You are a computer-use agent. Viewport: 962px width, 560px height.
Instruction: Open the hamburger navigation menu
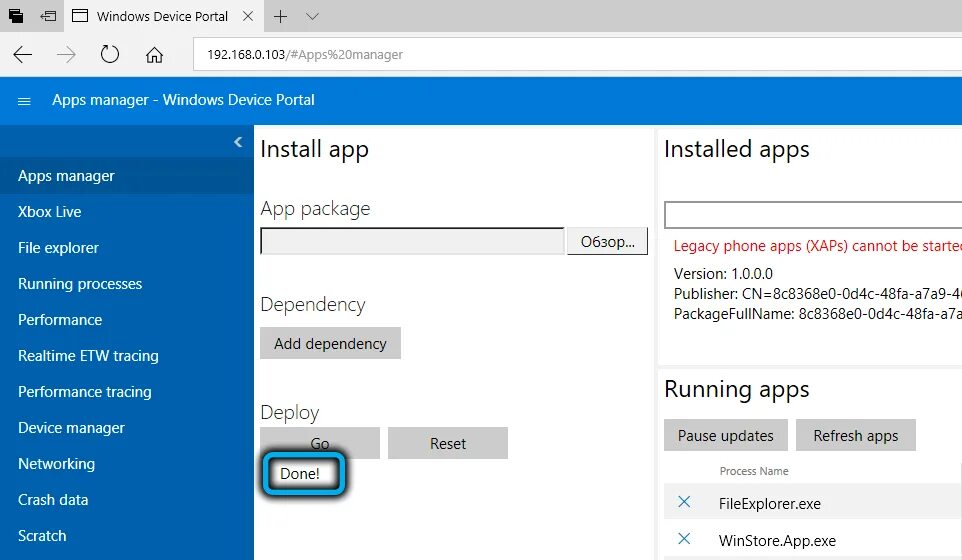click(25, 101)
